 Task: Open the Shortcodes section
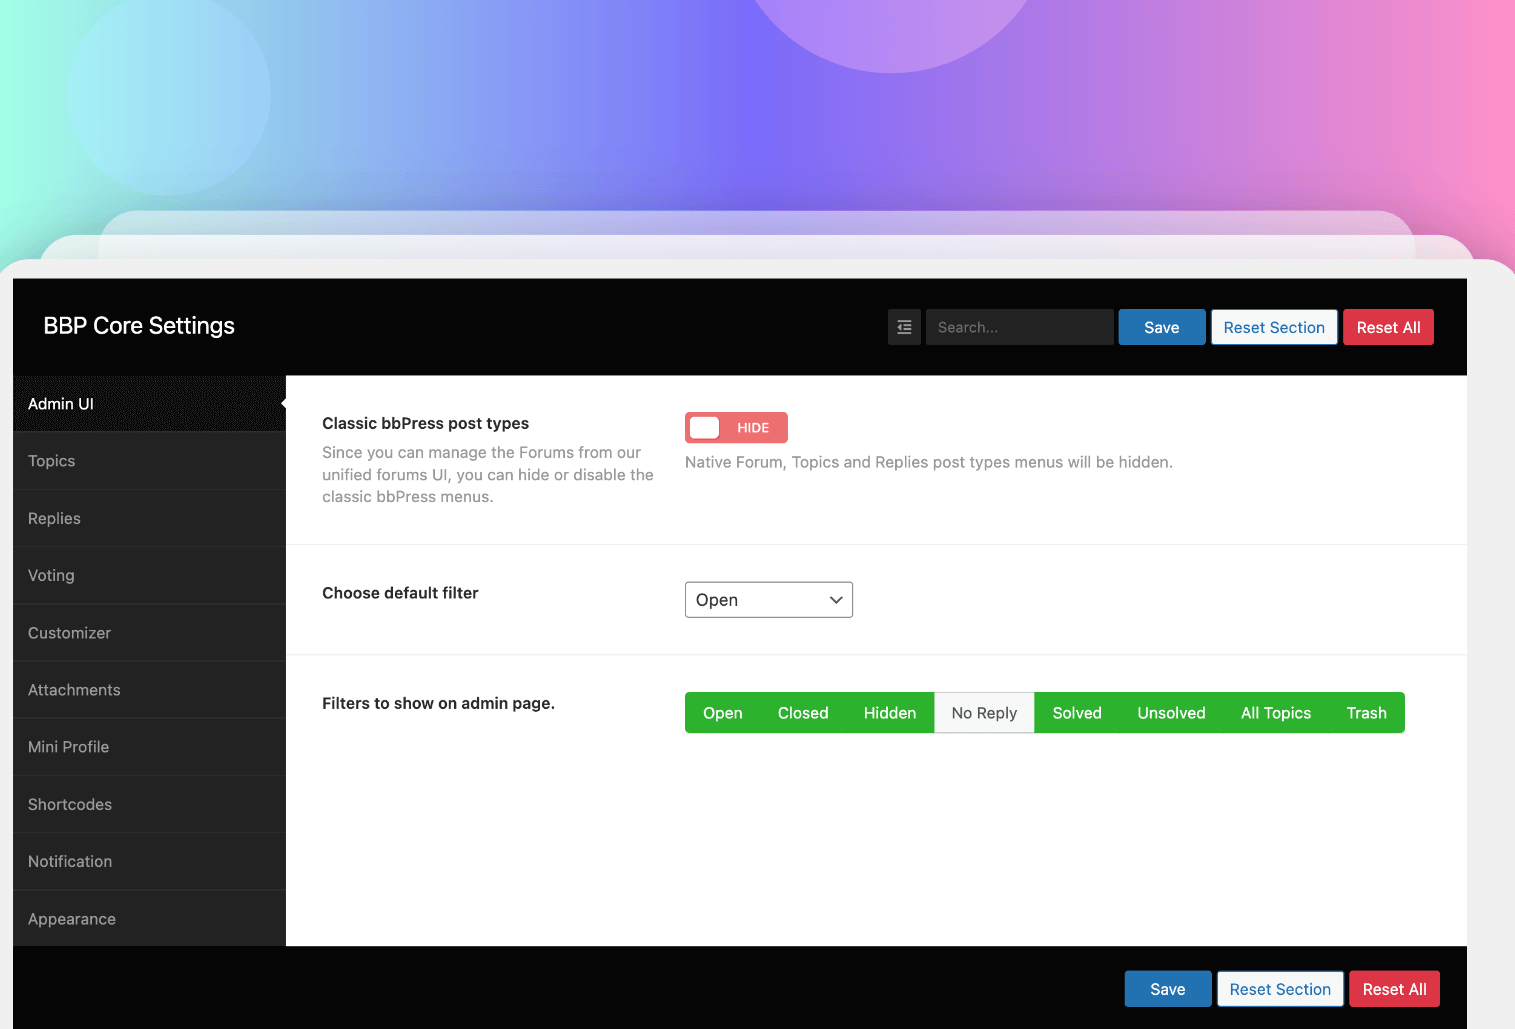point(149,804)
